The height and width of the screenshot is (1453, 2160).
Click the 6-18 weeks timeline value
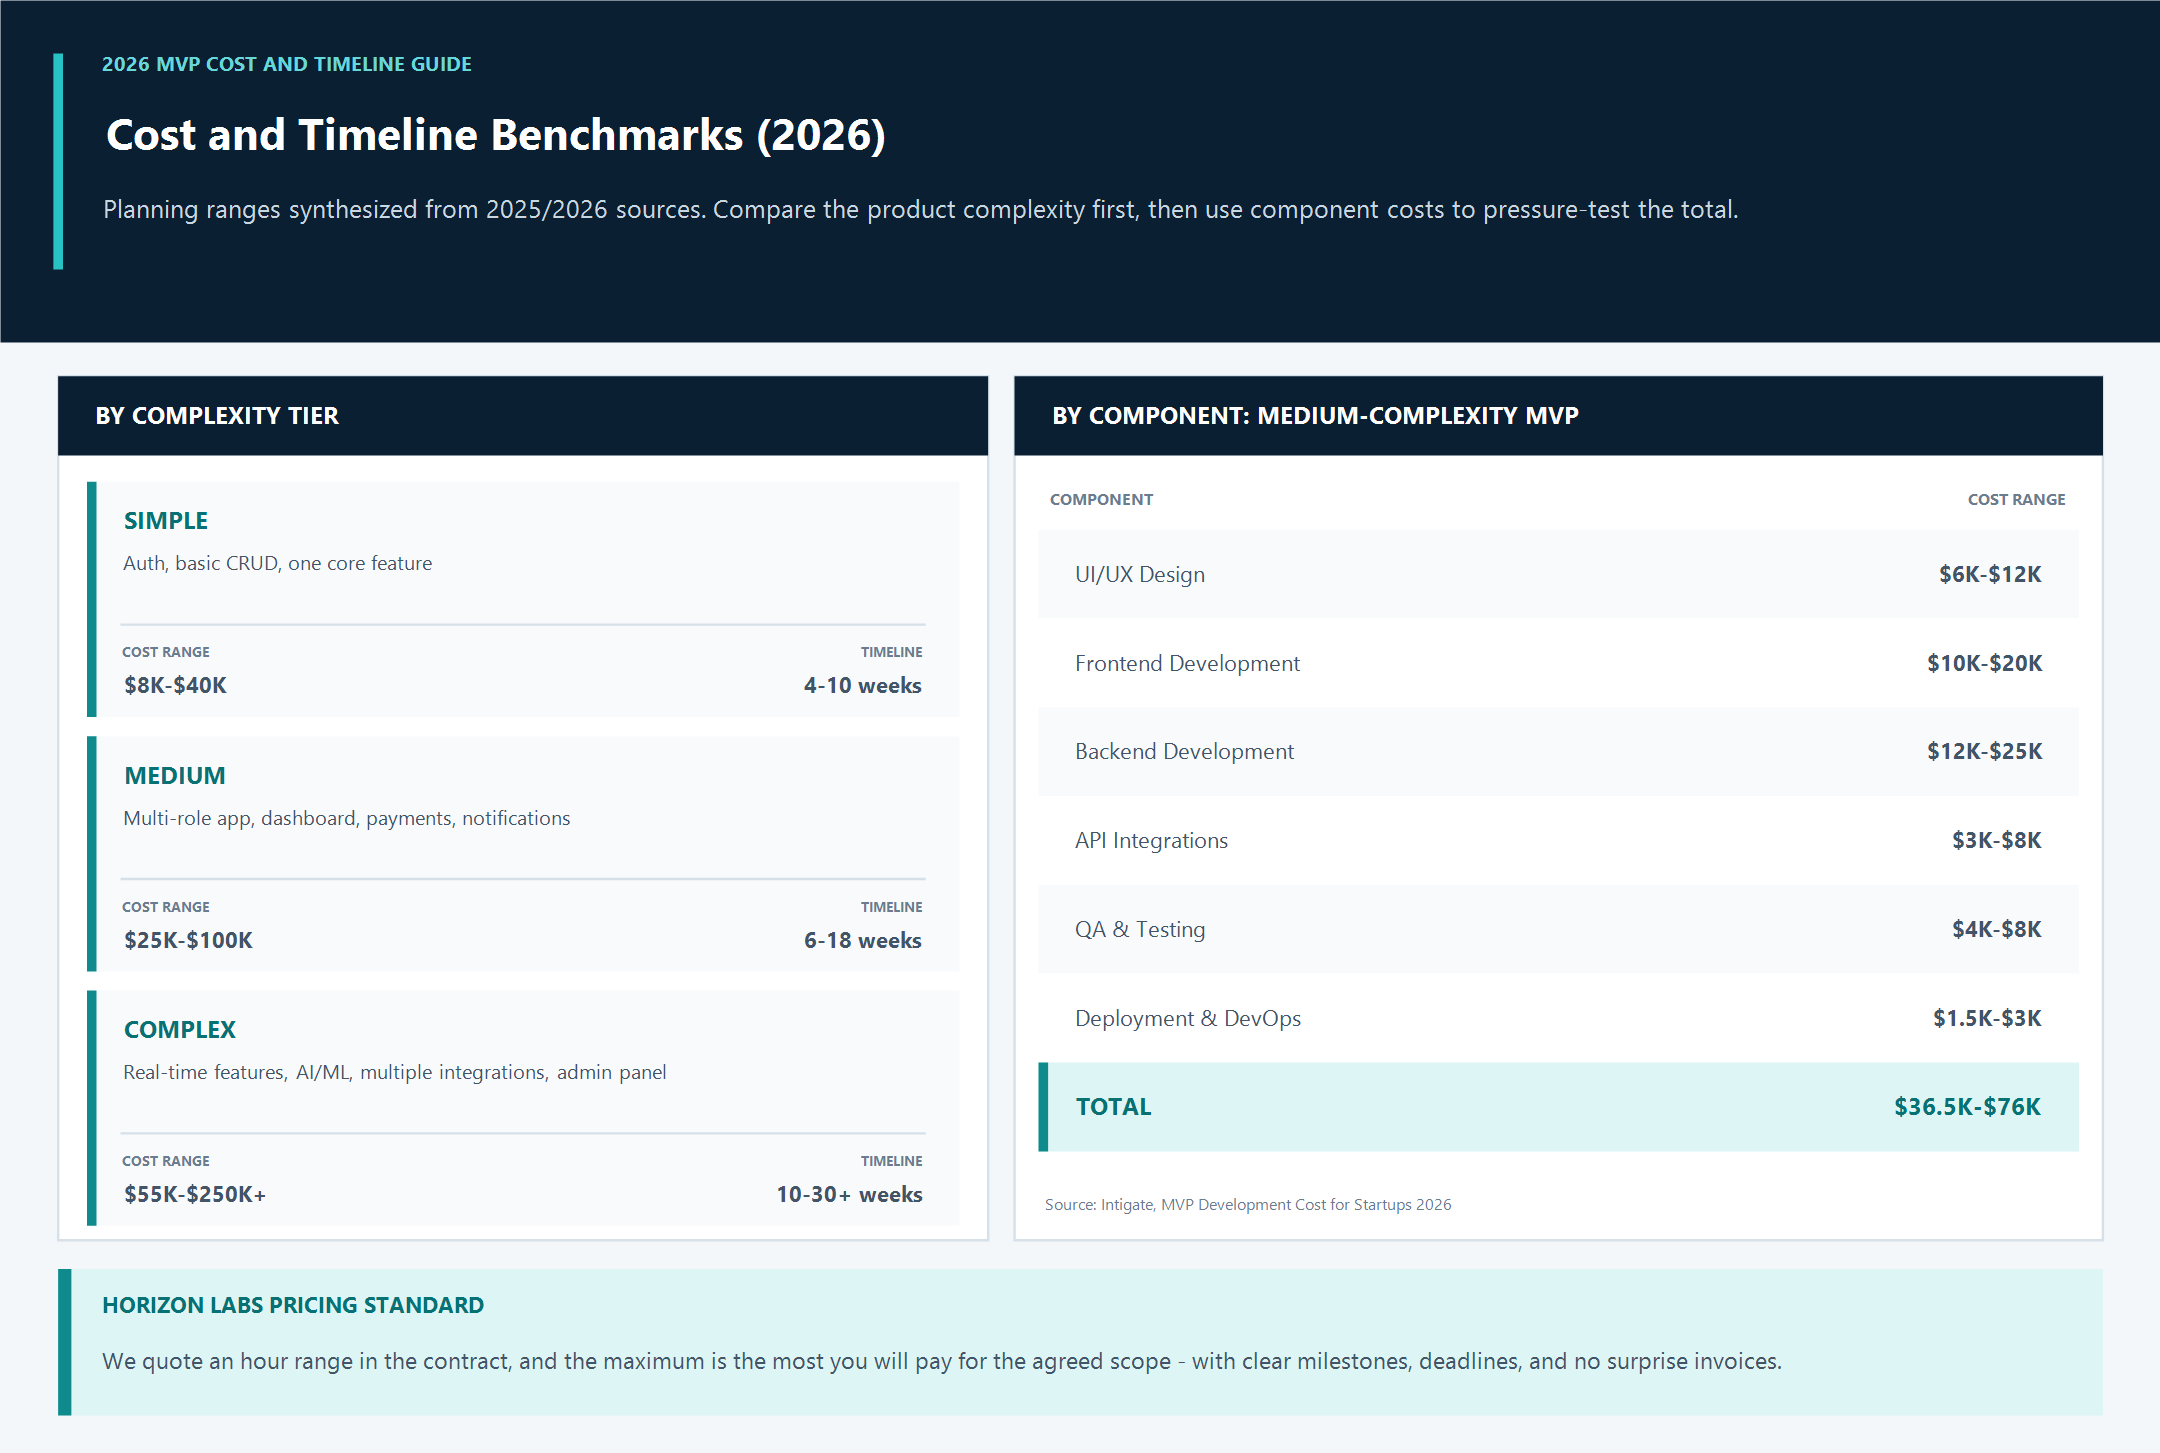(863, 941)
